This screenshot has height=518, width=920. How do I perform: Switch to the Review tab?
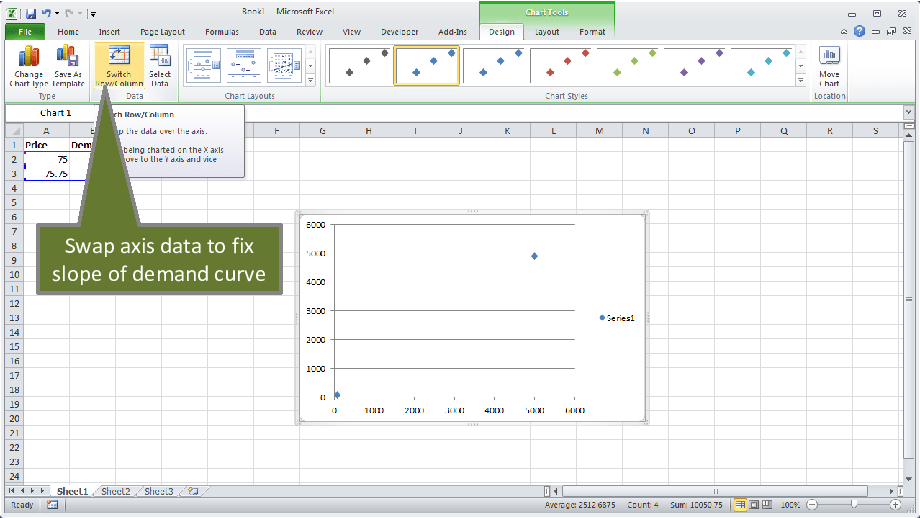tap(309, 32)
